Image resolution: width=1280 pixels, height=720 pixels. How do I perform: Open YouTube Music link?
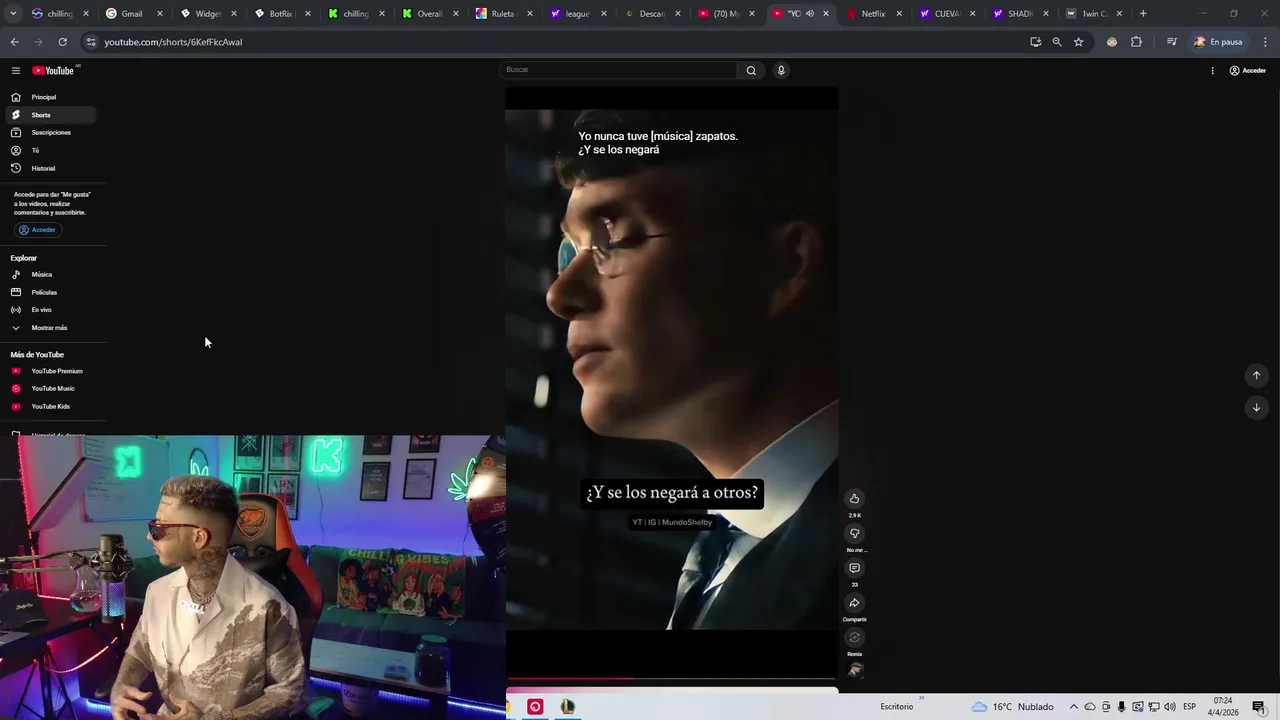tap(53, 389)
